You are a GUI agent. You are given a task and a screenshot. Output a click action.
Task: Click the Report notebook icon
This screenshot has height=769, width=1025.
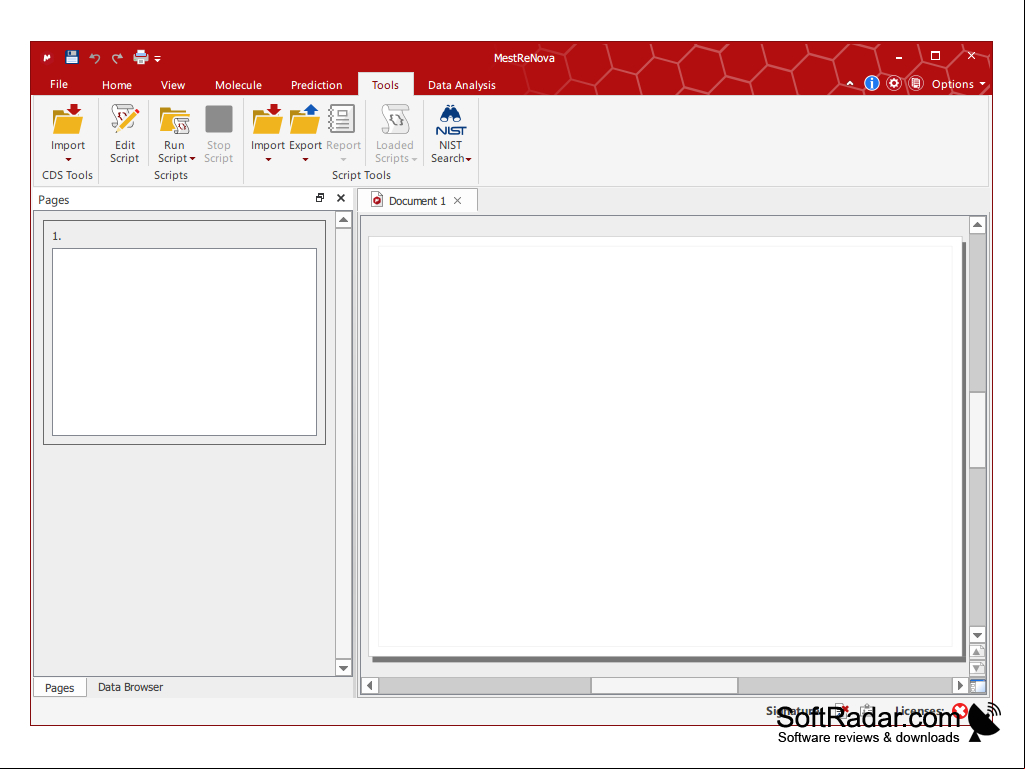pos(341,119)
